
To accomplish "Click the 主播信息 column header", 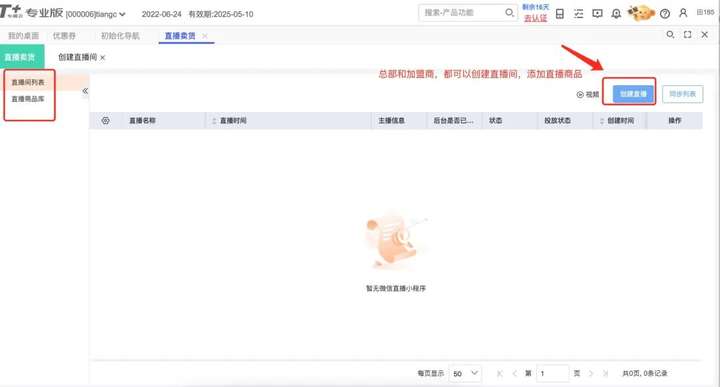I will point(391,121).
